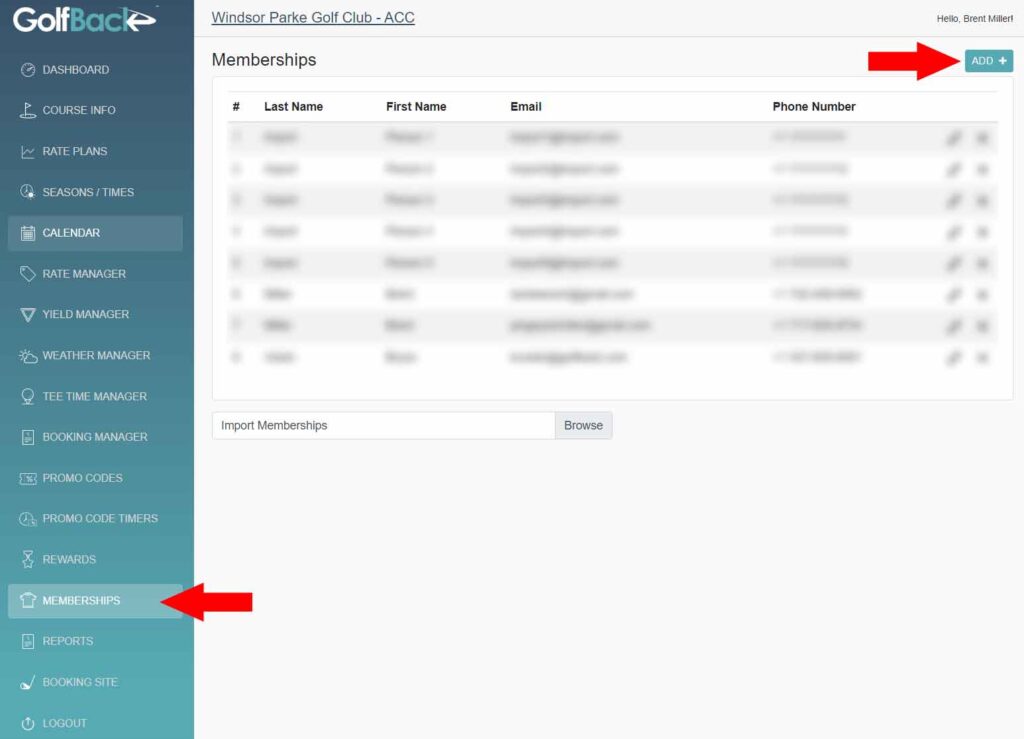Click the Weather Manager sun-cloud icon
This screenshot has height=739, width=1024.
point(28,356)
